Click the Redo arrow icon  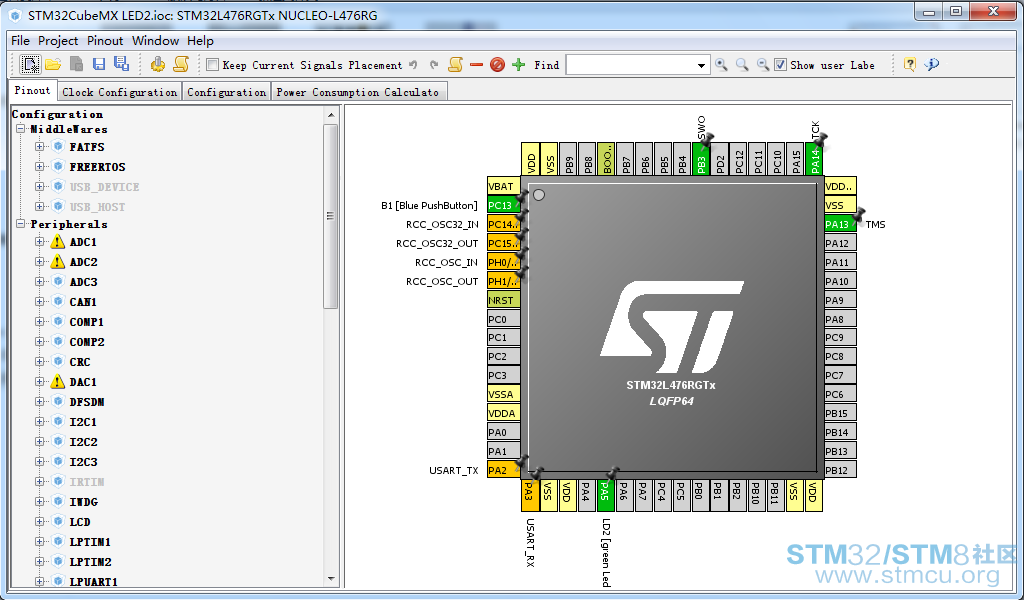[x=434, y=65]
